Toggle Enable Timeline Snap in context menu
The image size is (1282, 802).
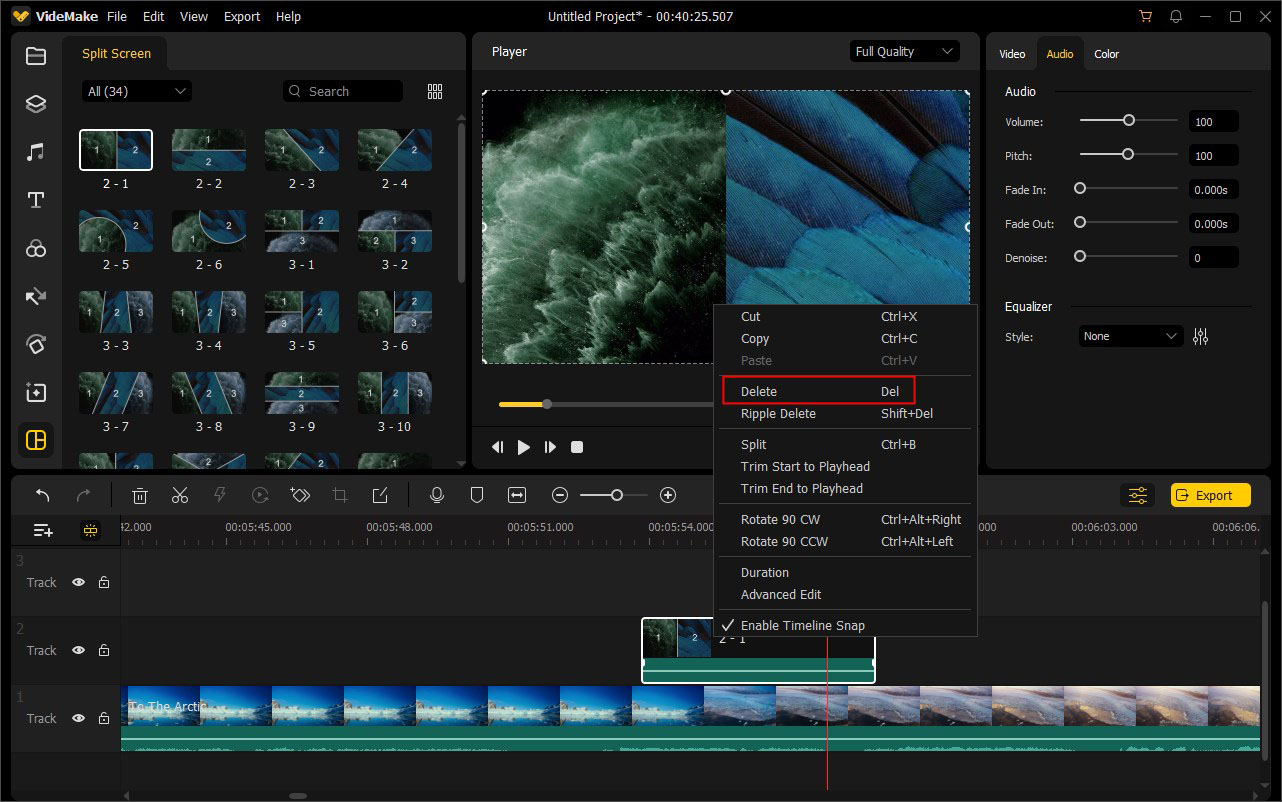(802, 625)
